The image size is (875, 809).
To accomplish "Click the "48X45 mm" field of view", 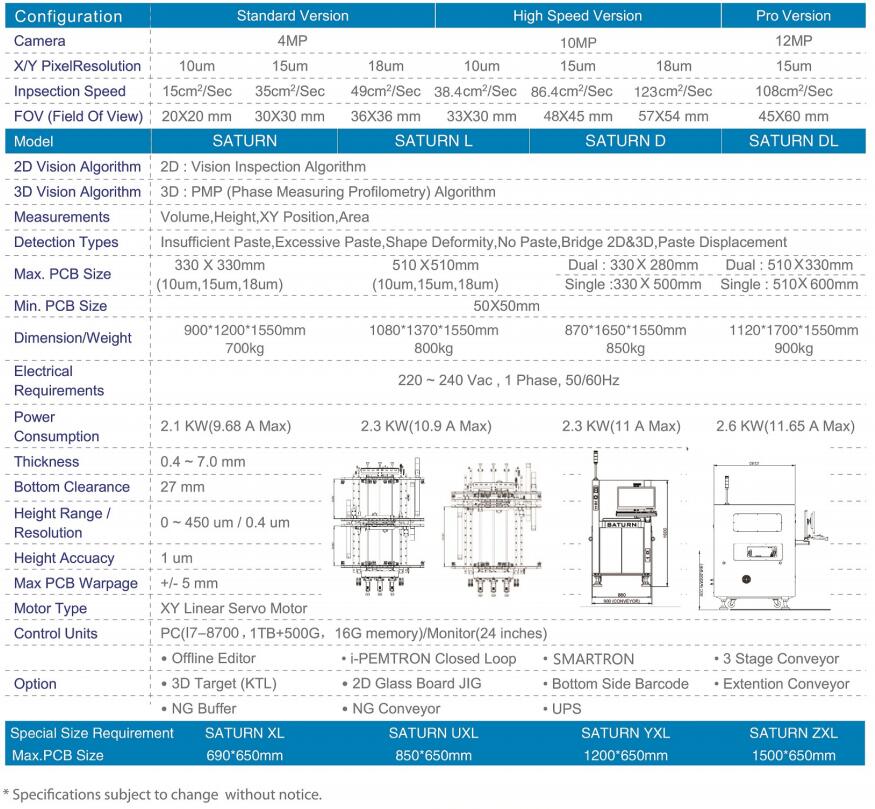I will click(578, 117).
